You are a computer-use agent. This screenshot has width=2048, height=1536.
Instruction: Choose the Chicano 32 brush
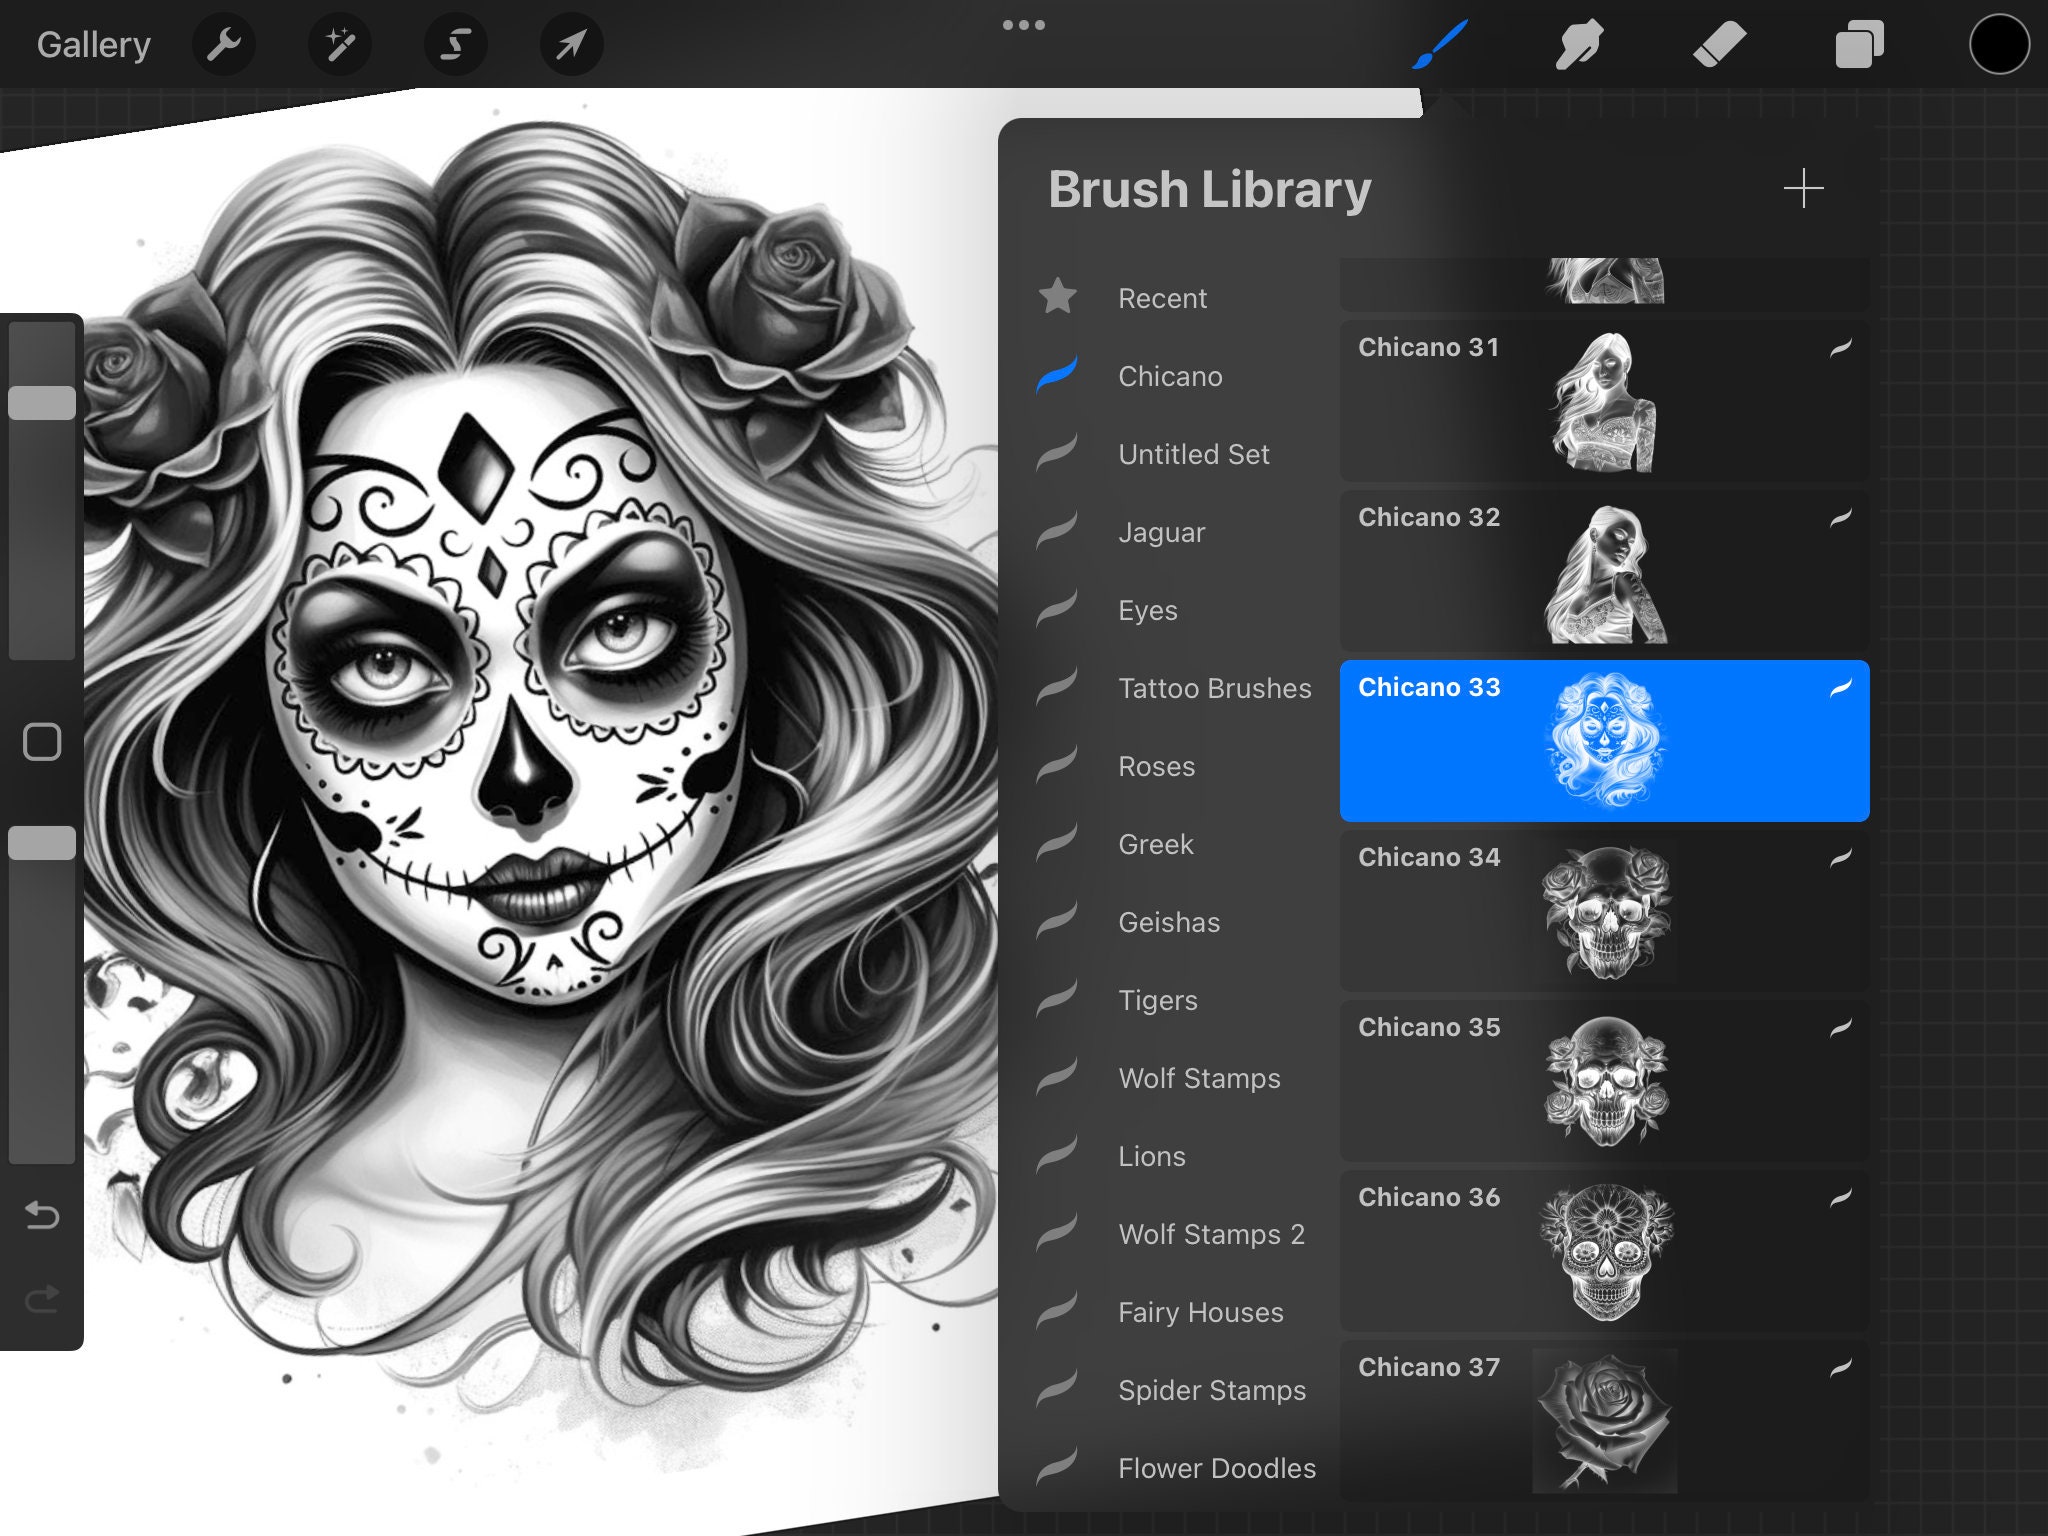tap(1604, 571)
